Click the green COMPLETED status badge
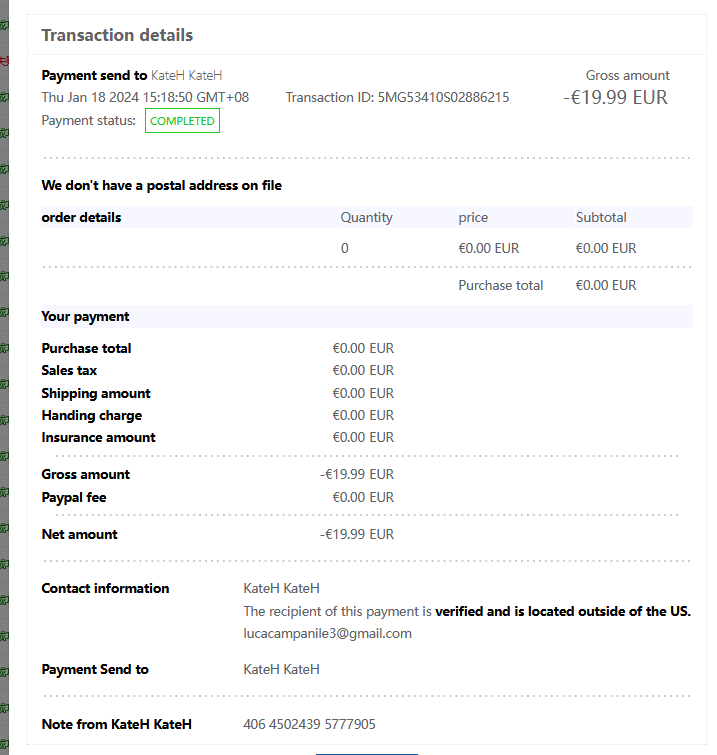The width and height of the screenshot is (717, 755). (182, 120)
